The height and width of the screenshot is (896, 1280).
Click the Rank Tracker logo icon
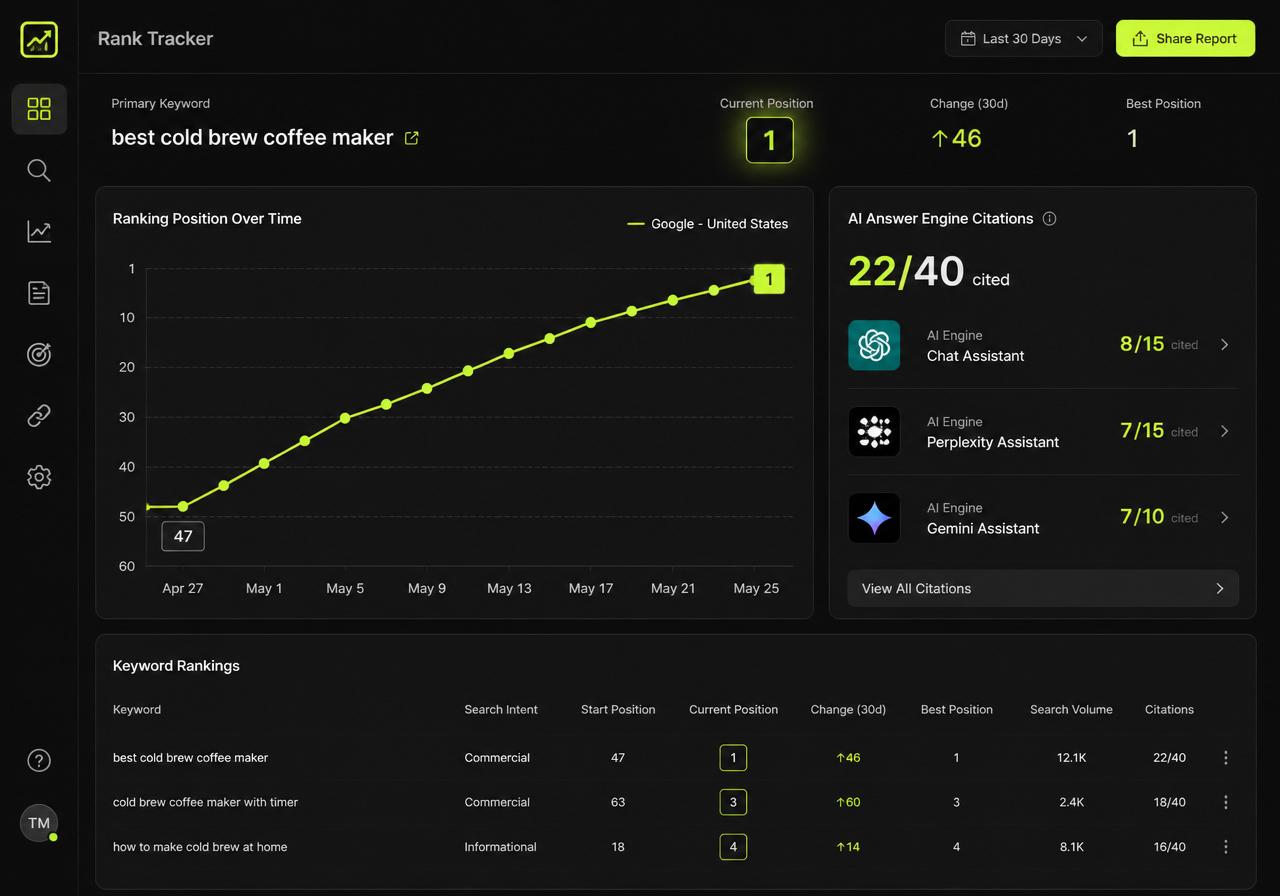pyautogui.click(x=39, y=39)
